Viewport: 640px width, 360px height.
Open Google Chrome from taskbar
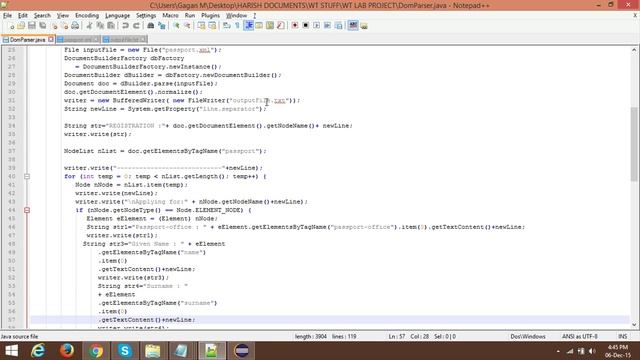point(96,351)
